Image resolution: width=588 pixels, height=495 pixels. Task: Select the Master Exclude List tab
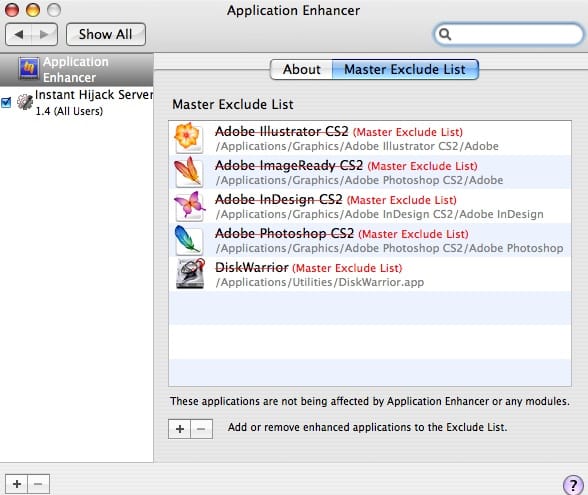405,69
